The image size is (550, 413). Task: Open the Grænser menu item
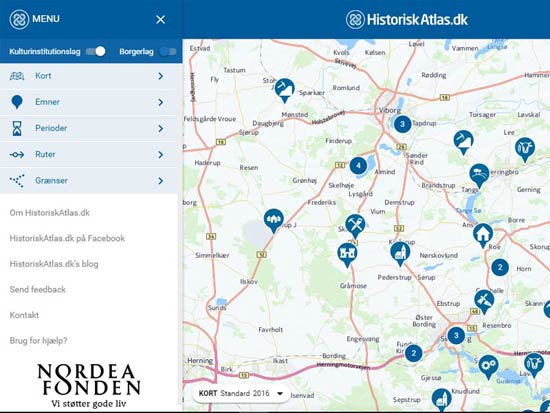point(89,181)
